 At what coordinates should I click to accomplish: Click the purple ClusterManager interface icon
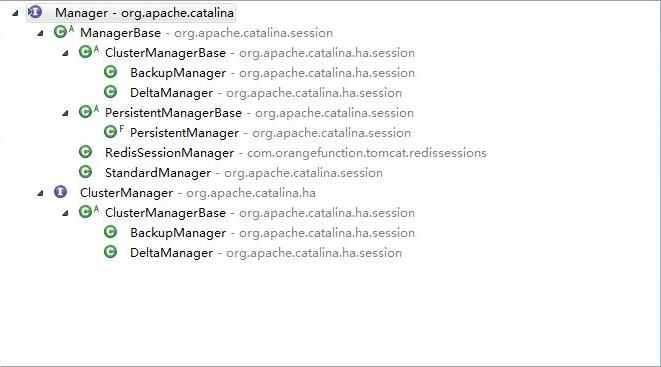click(61, 192)
